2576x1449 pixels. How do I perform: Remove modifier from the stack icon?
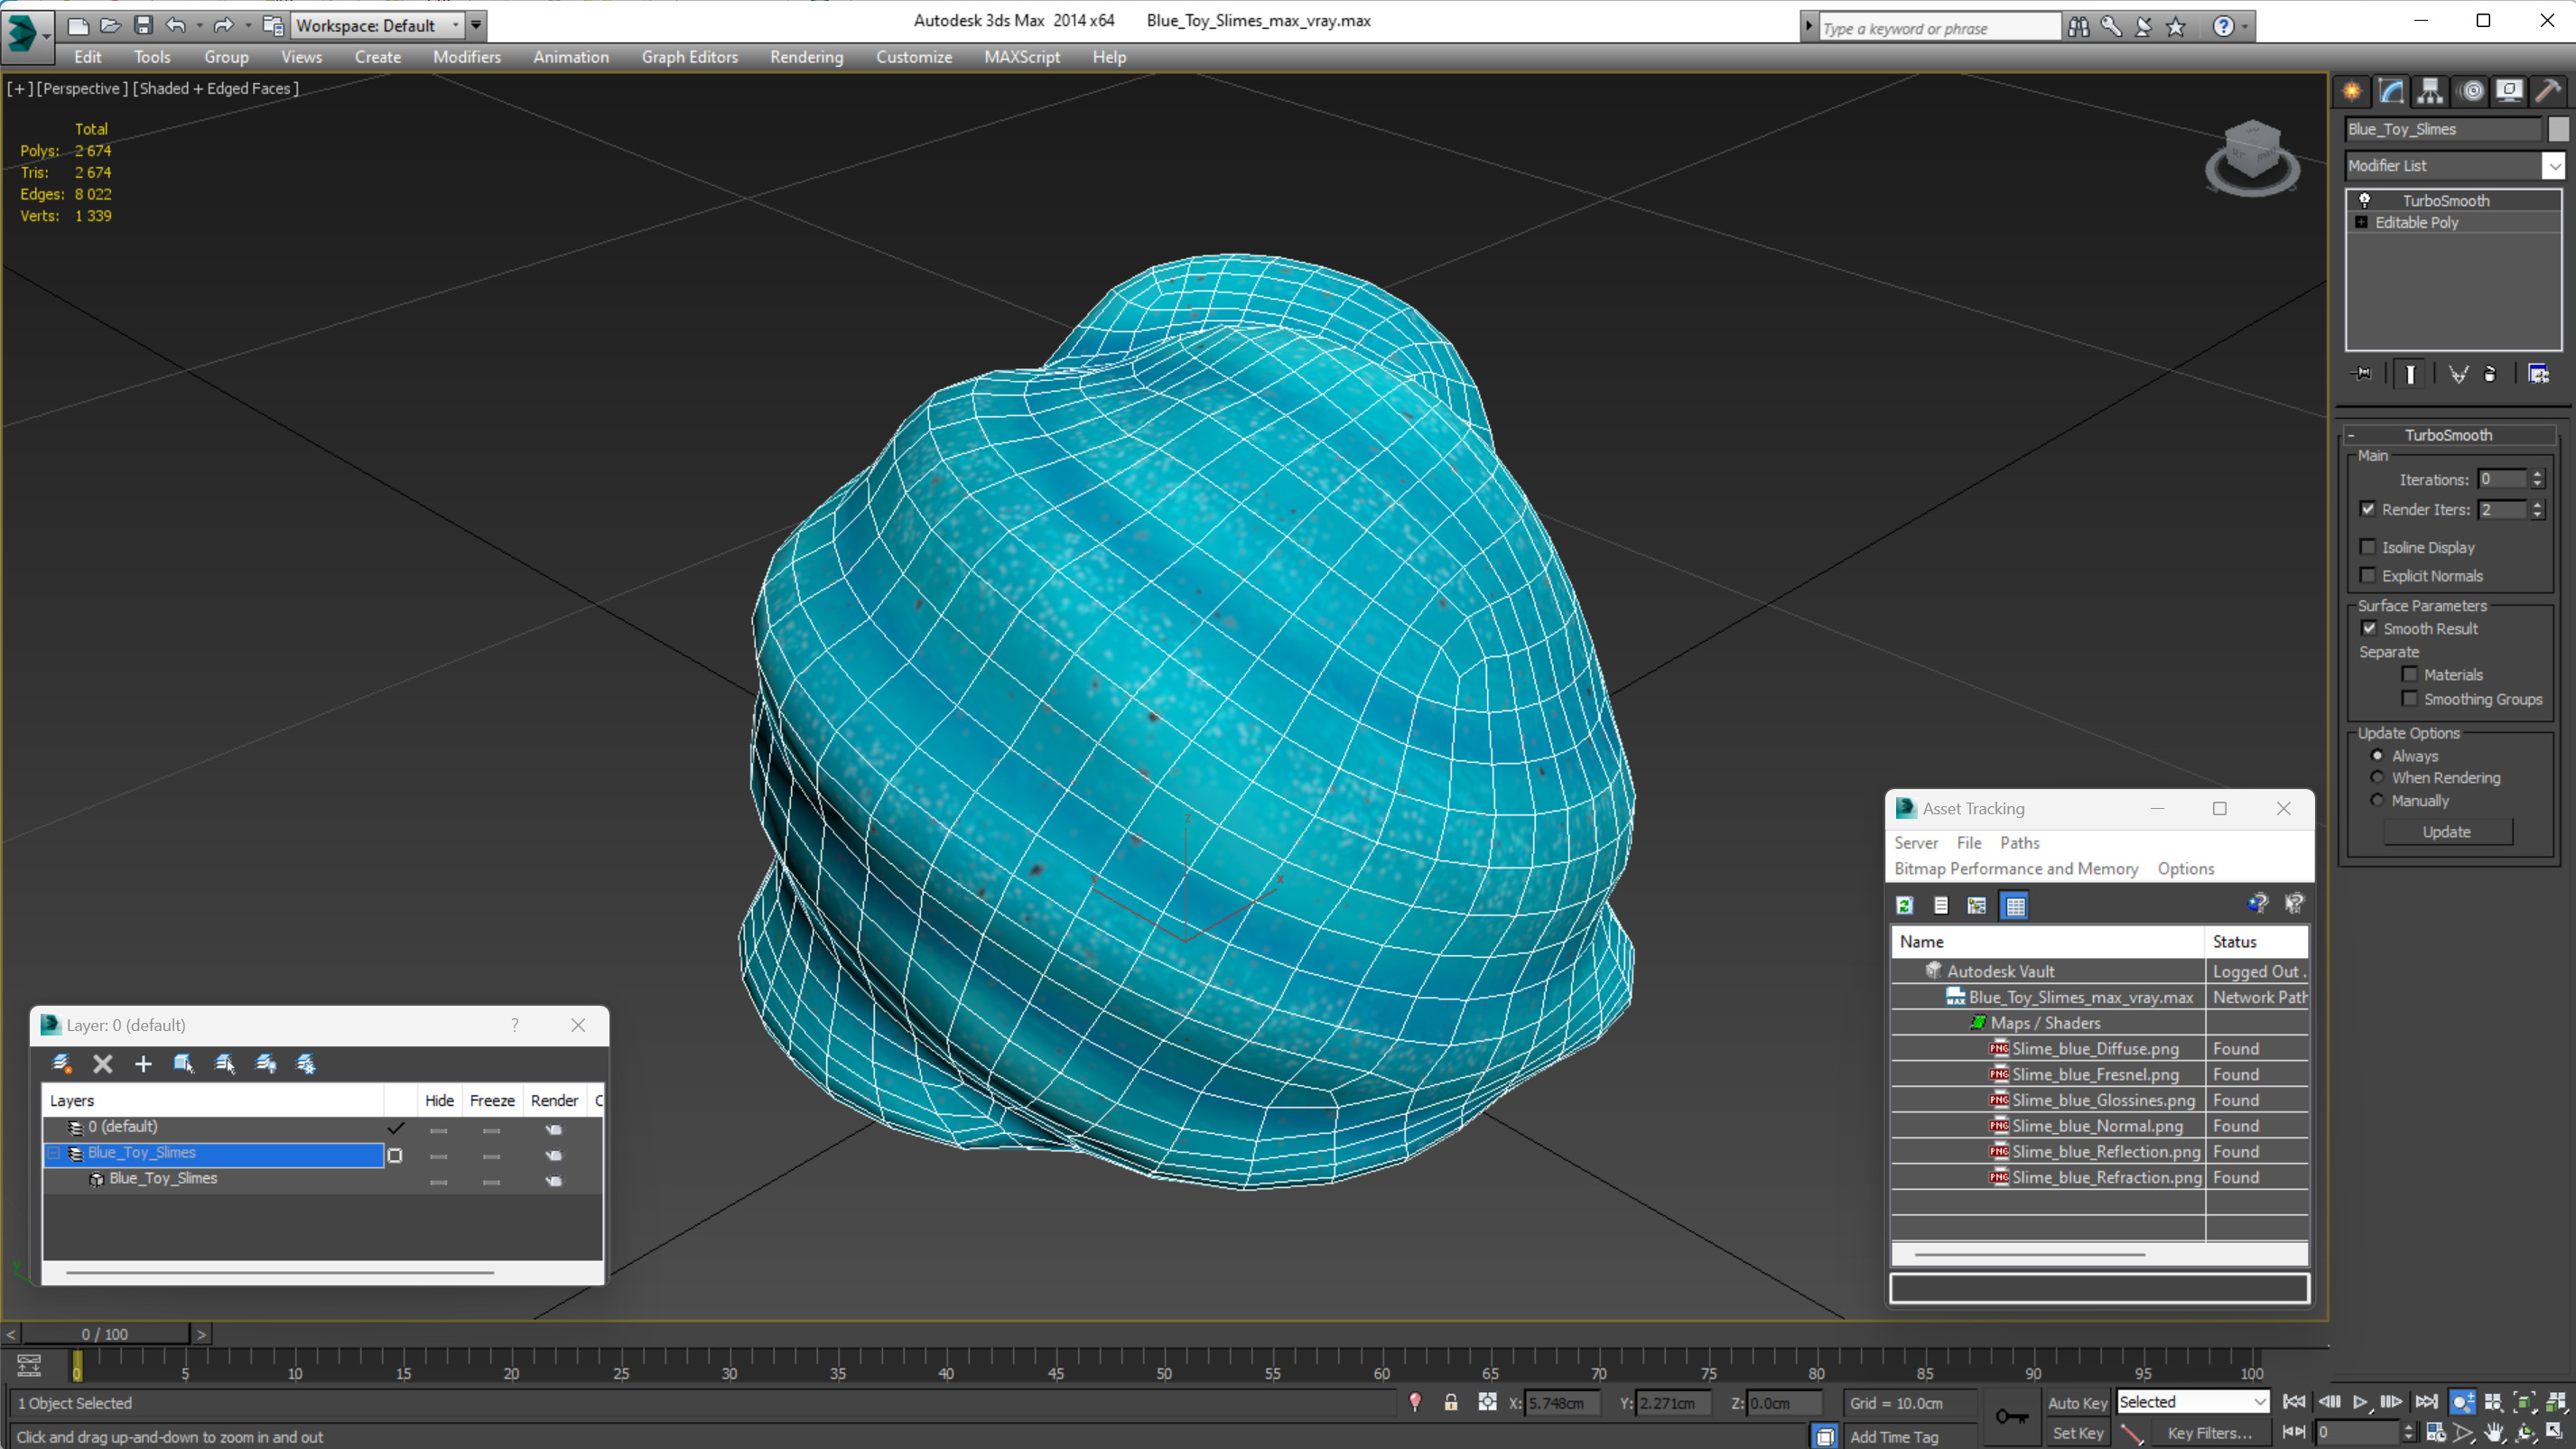tap(2490, 374)
